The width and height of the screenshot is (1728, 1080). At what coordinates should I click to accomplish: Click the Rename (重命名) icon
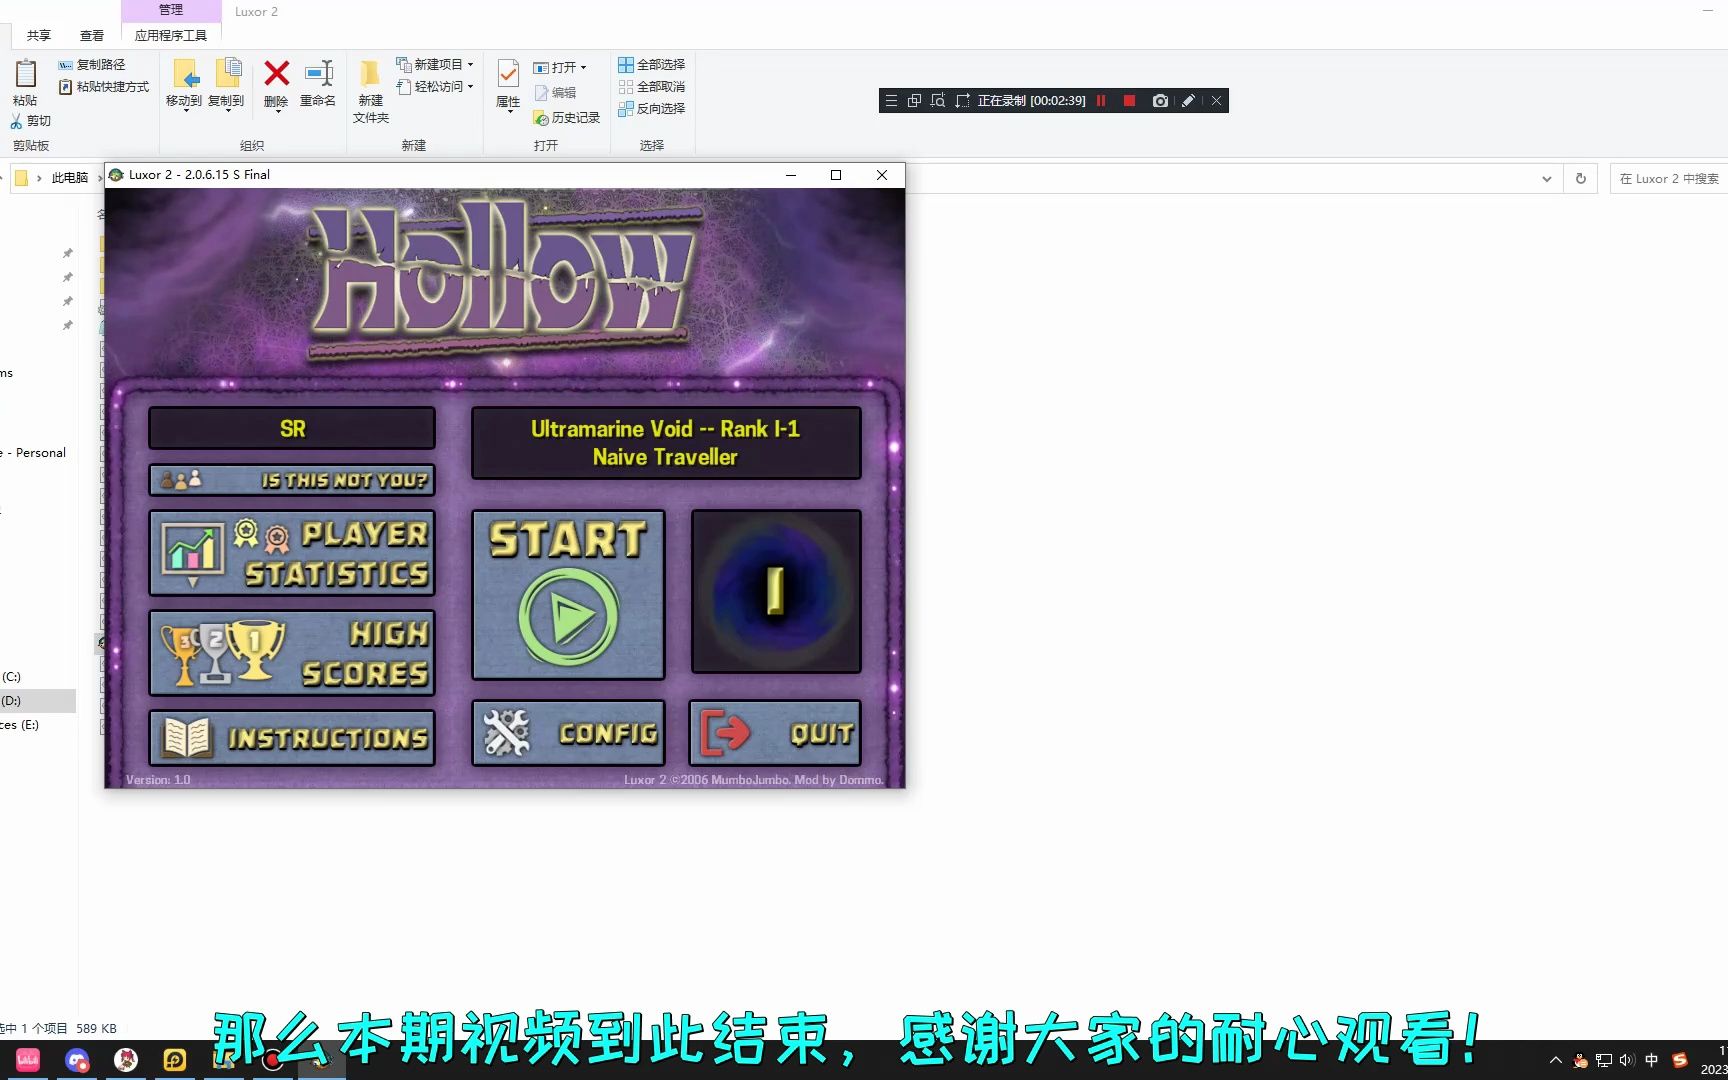click(319, 73)
